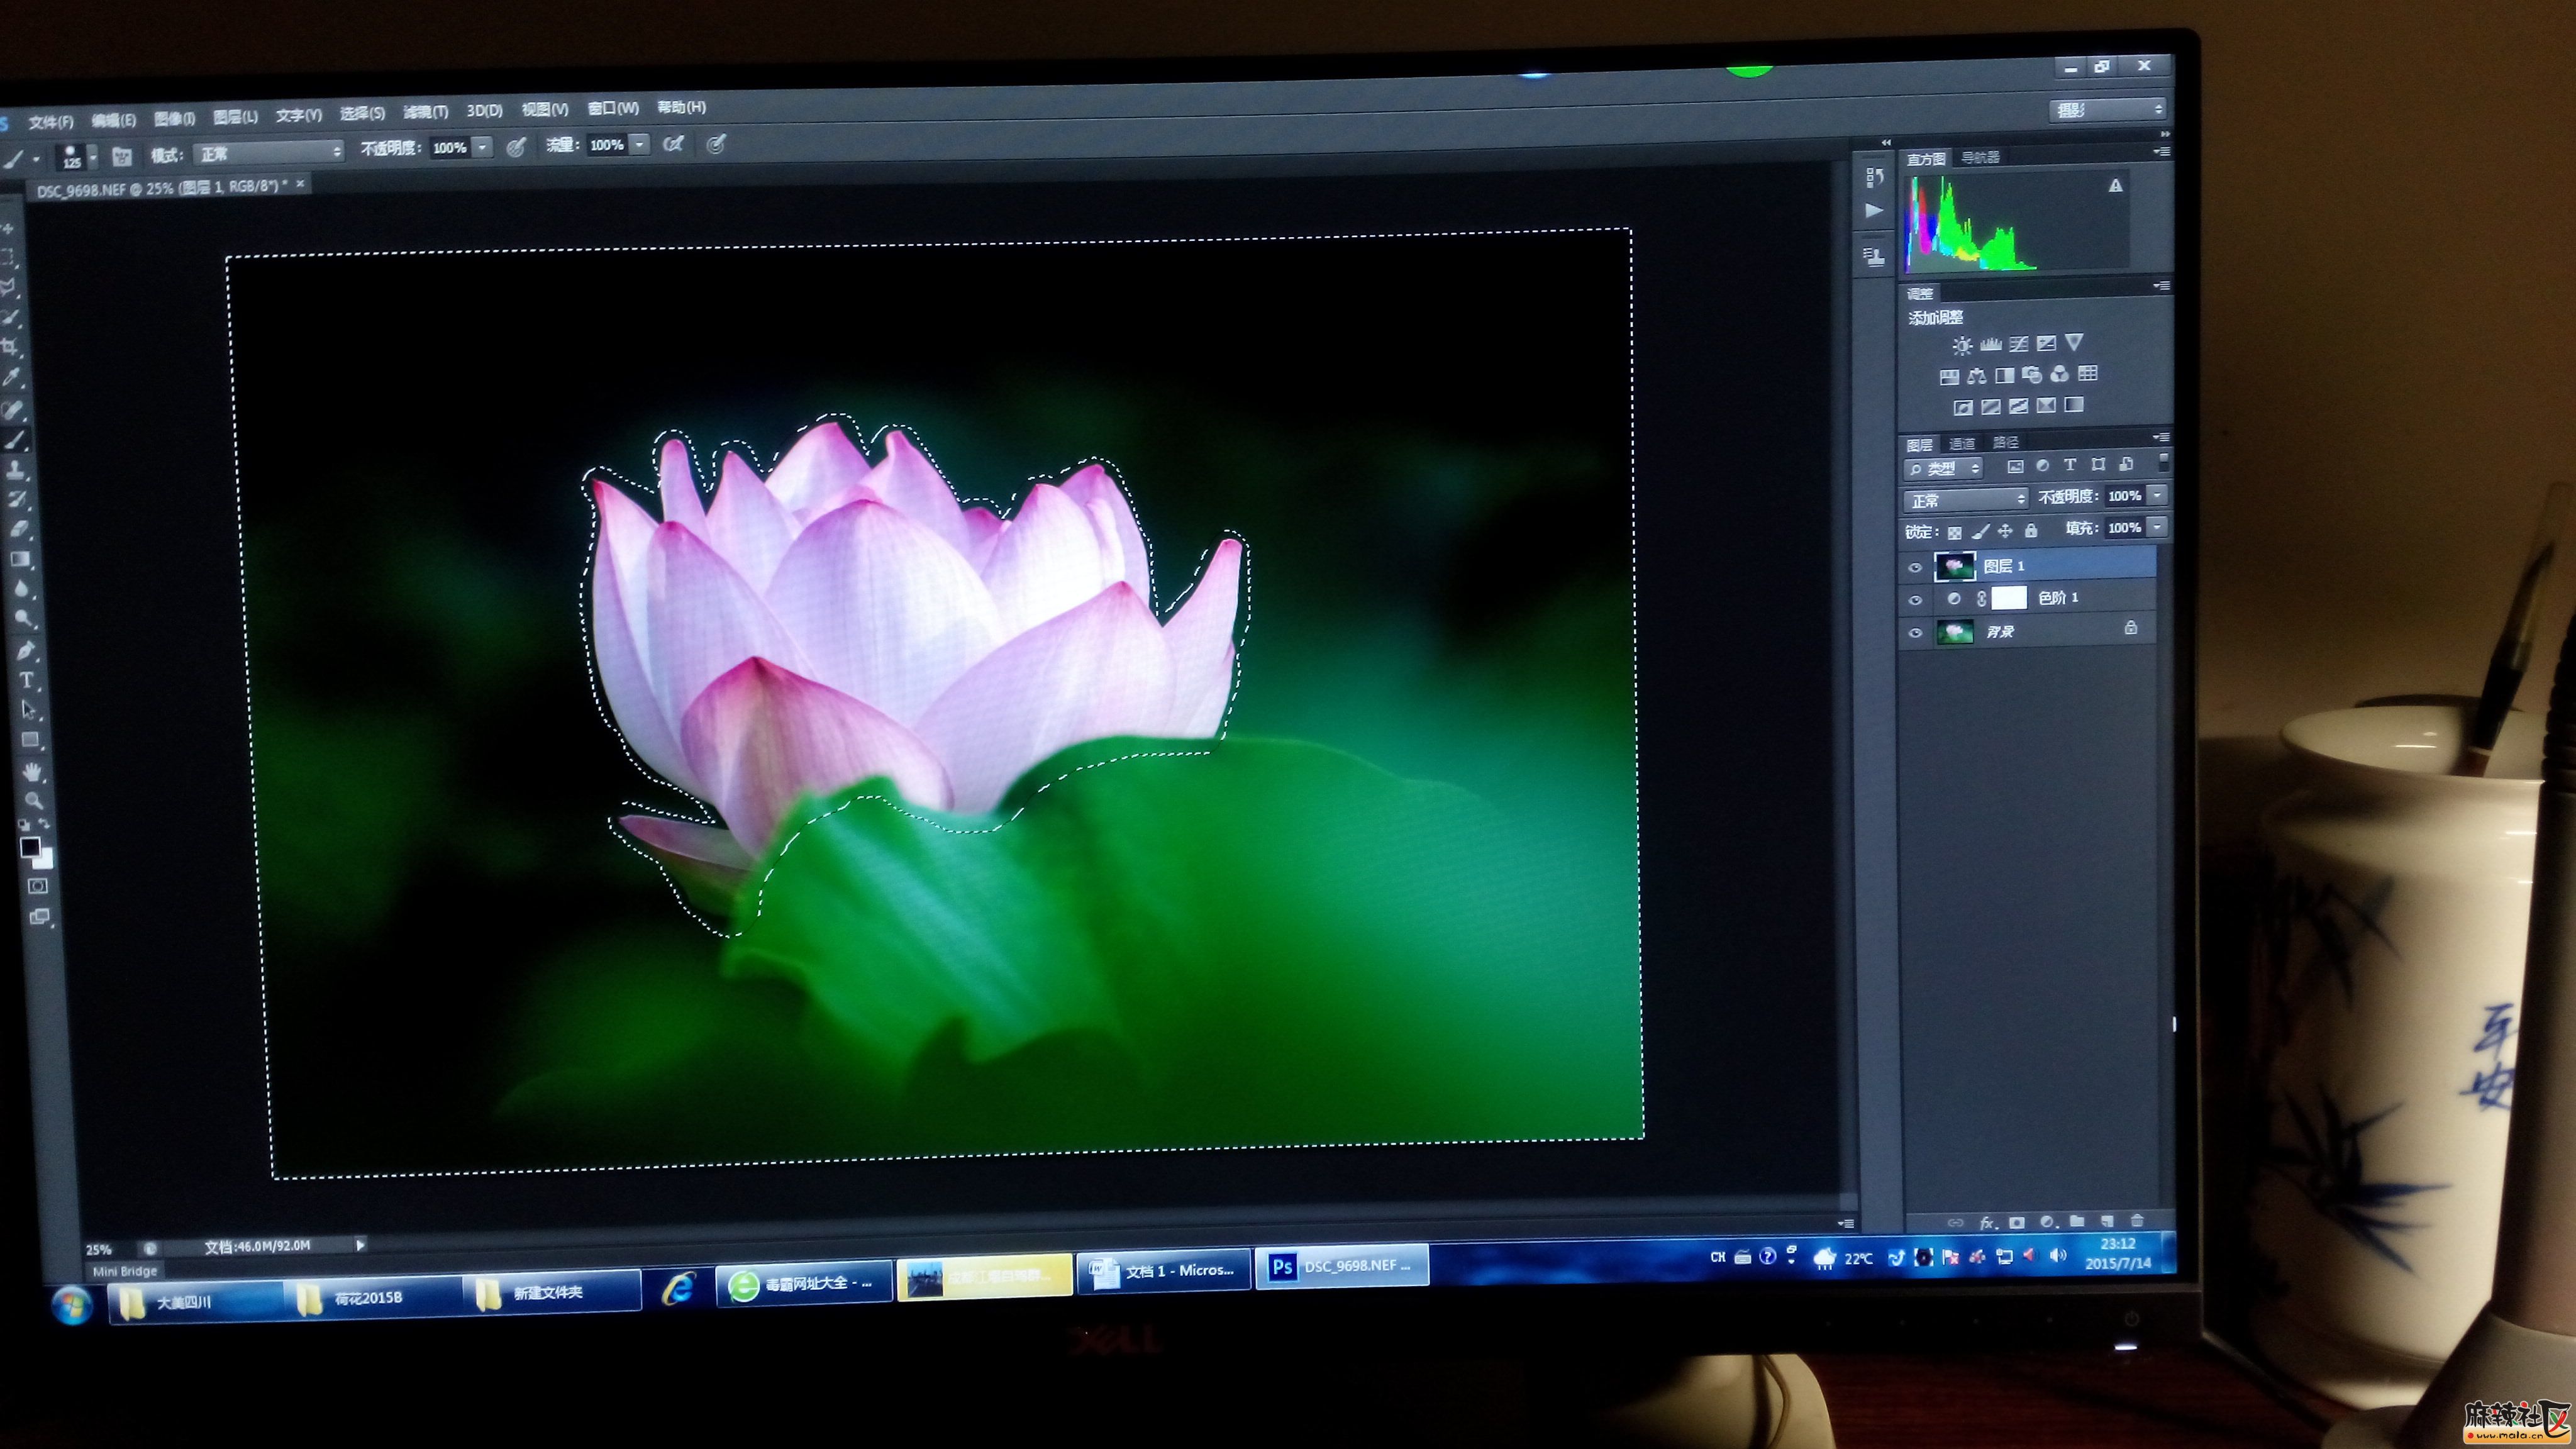Select the Hand tool

coord(33,772)
